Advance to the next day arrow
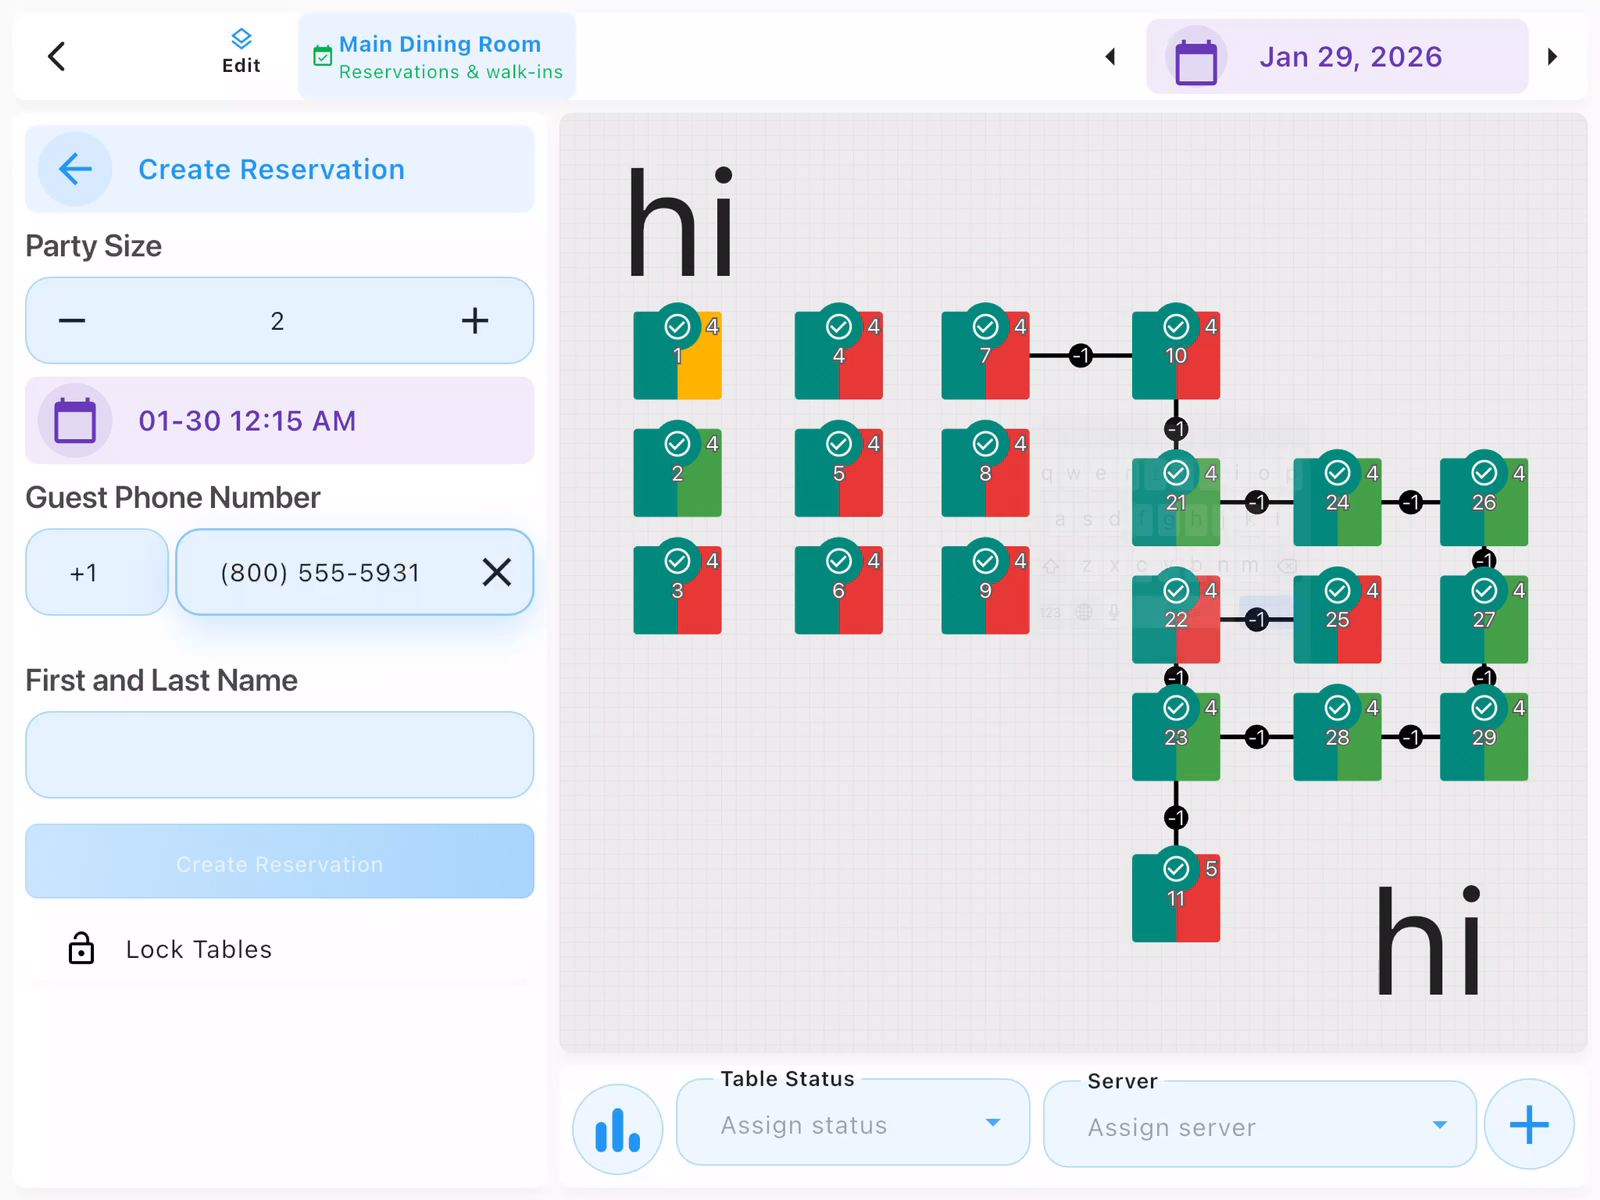 (1552, 57)
